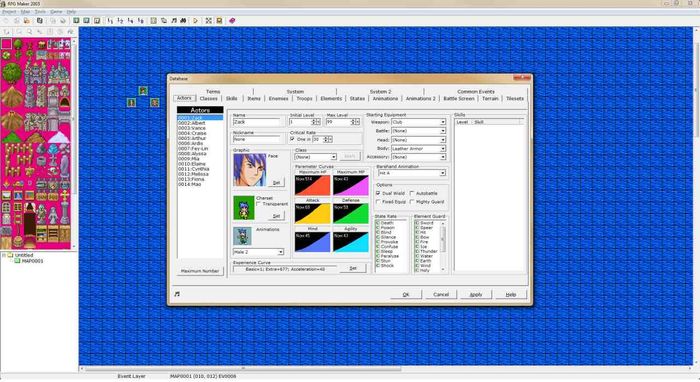Open the Project menu
Image resolution: width=700 pixels, height=382 pixels.
[9, 12]
